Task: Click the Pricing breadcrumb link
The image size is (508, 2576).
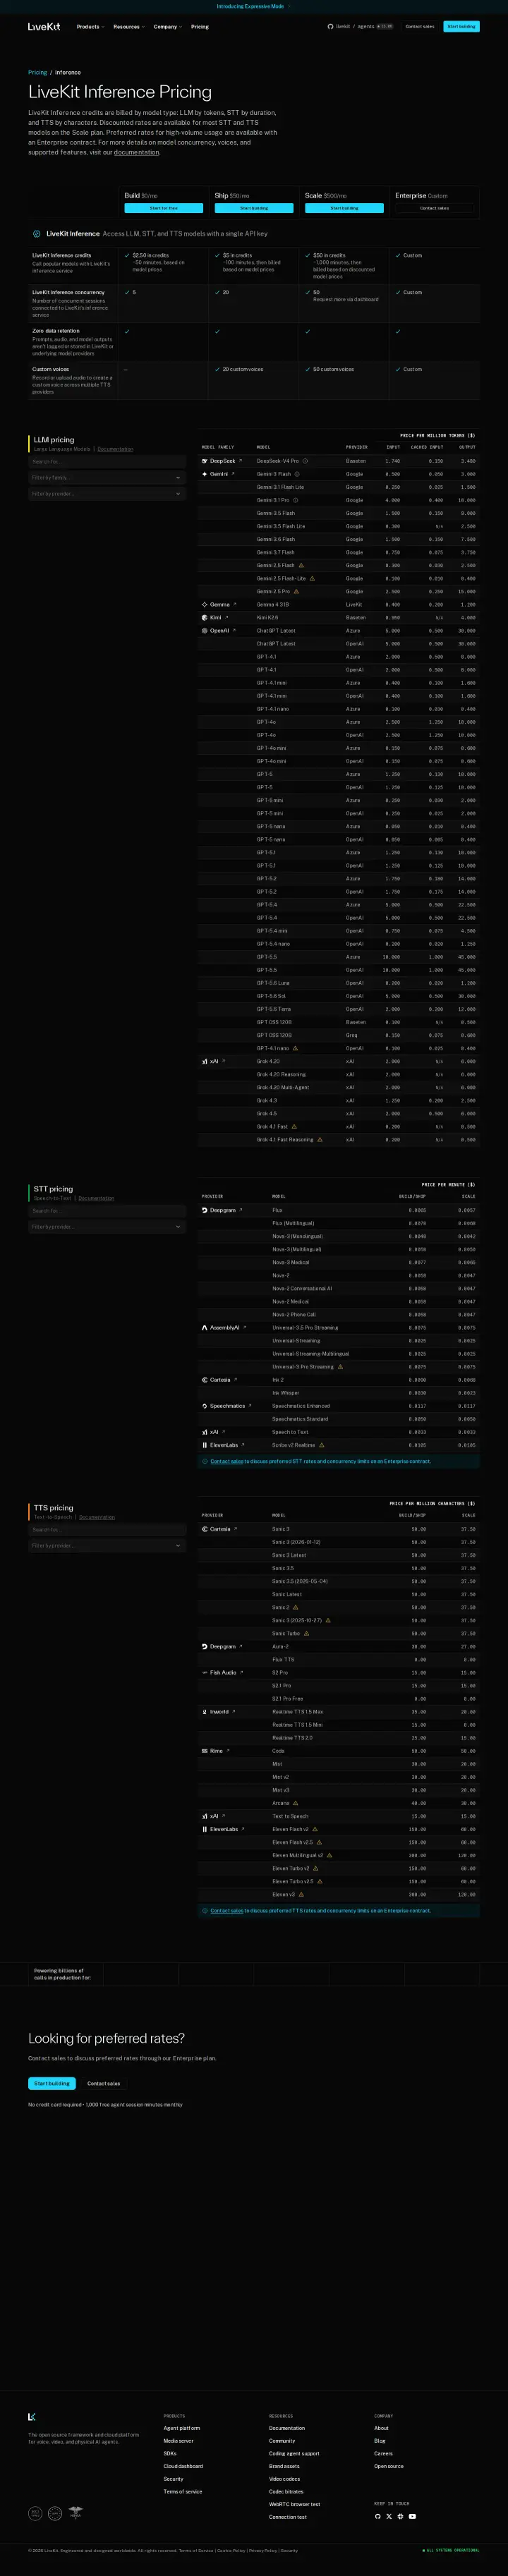Action: [x=37, y=72]
